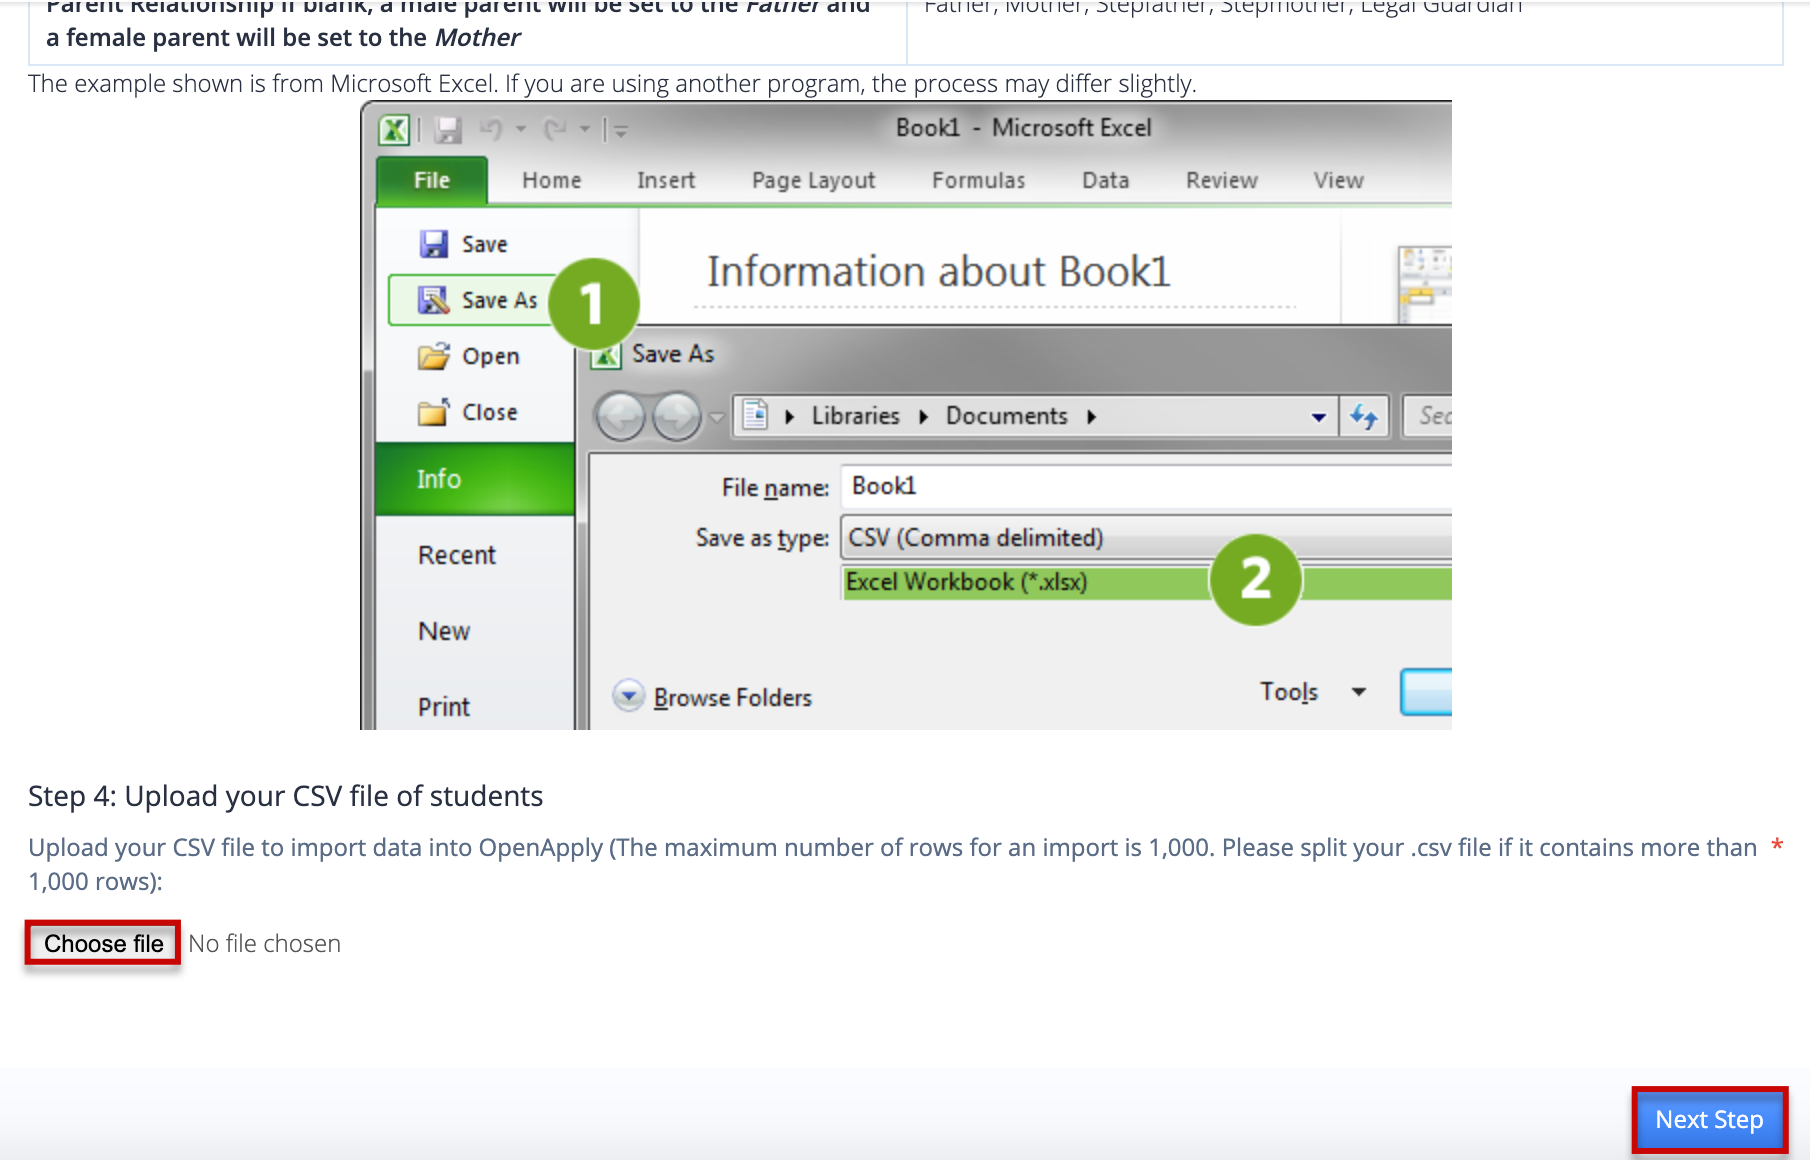Click Documents in the address breadcrumb
The width and height of the screenshot is (1810, 1160).
tap(1007, 416)
